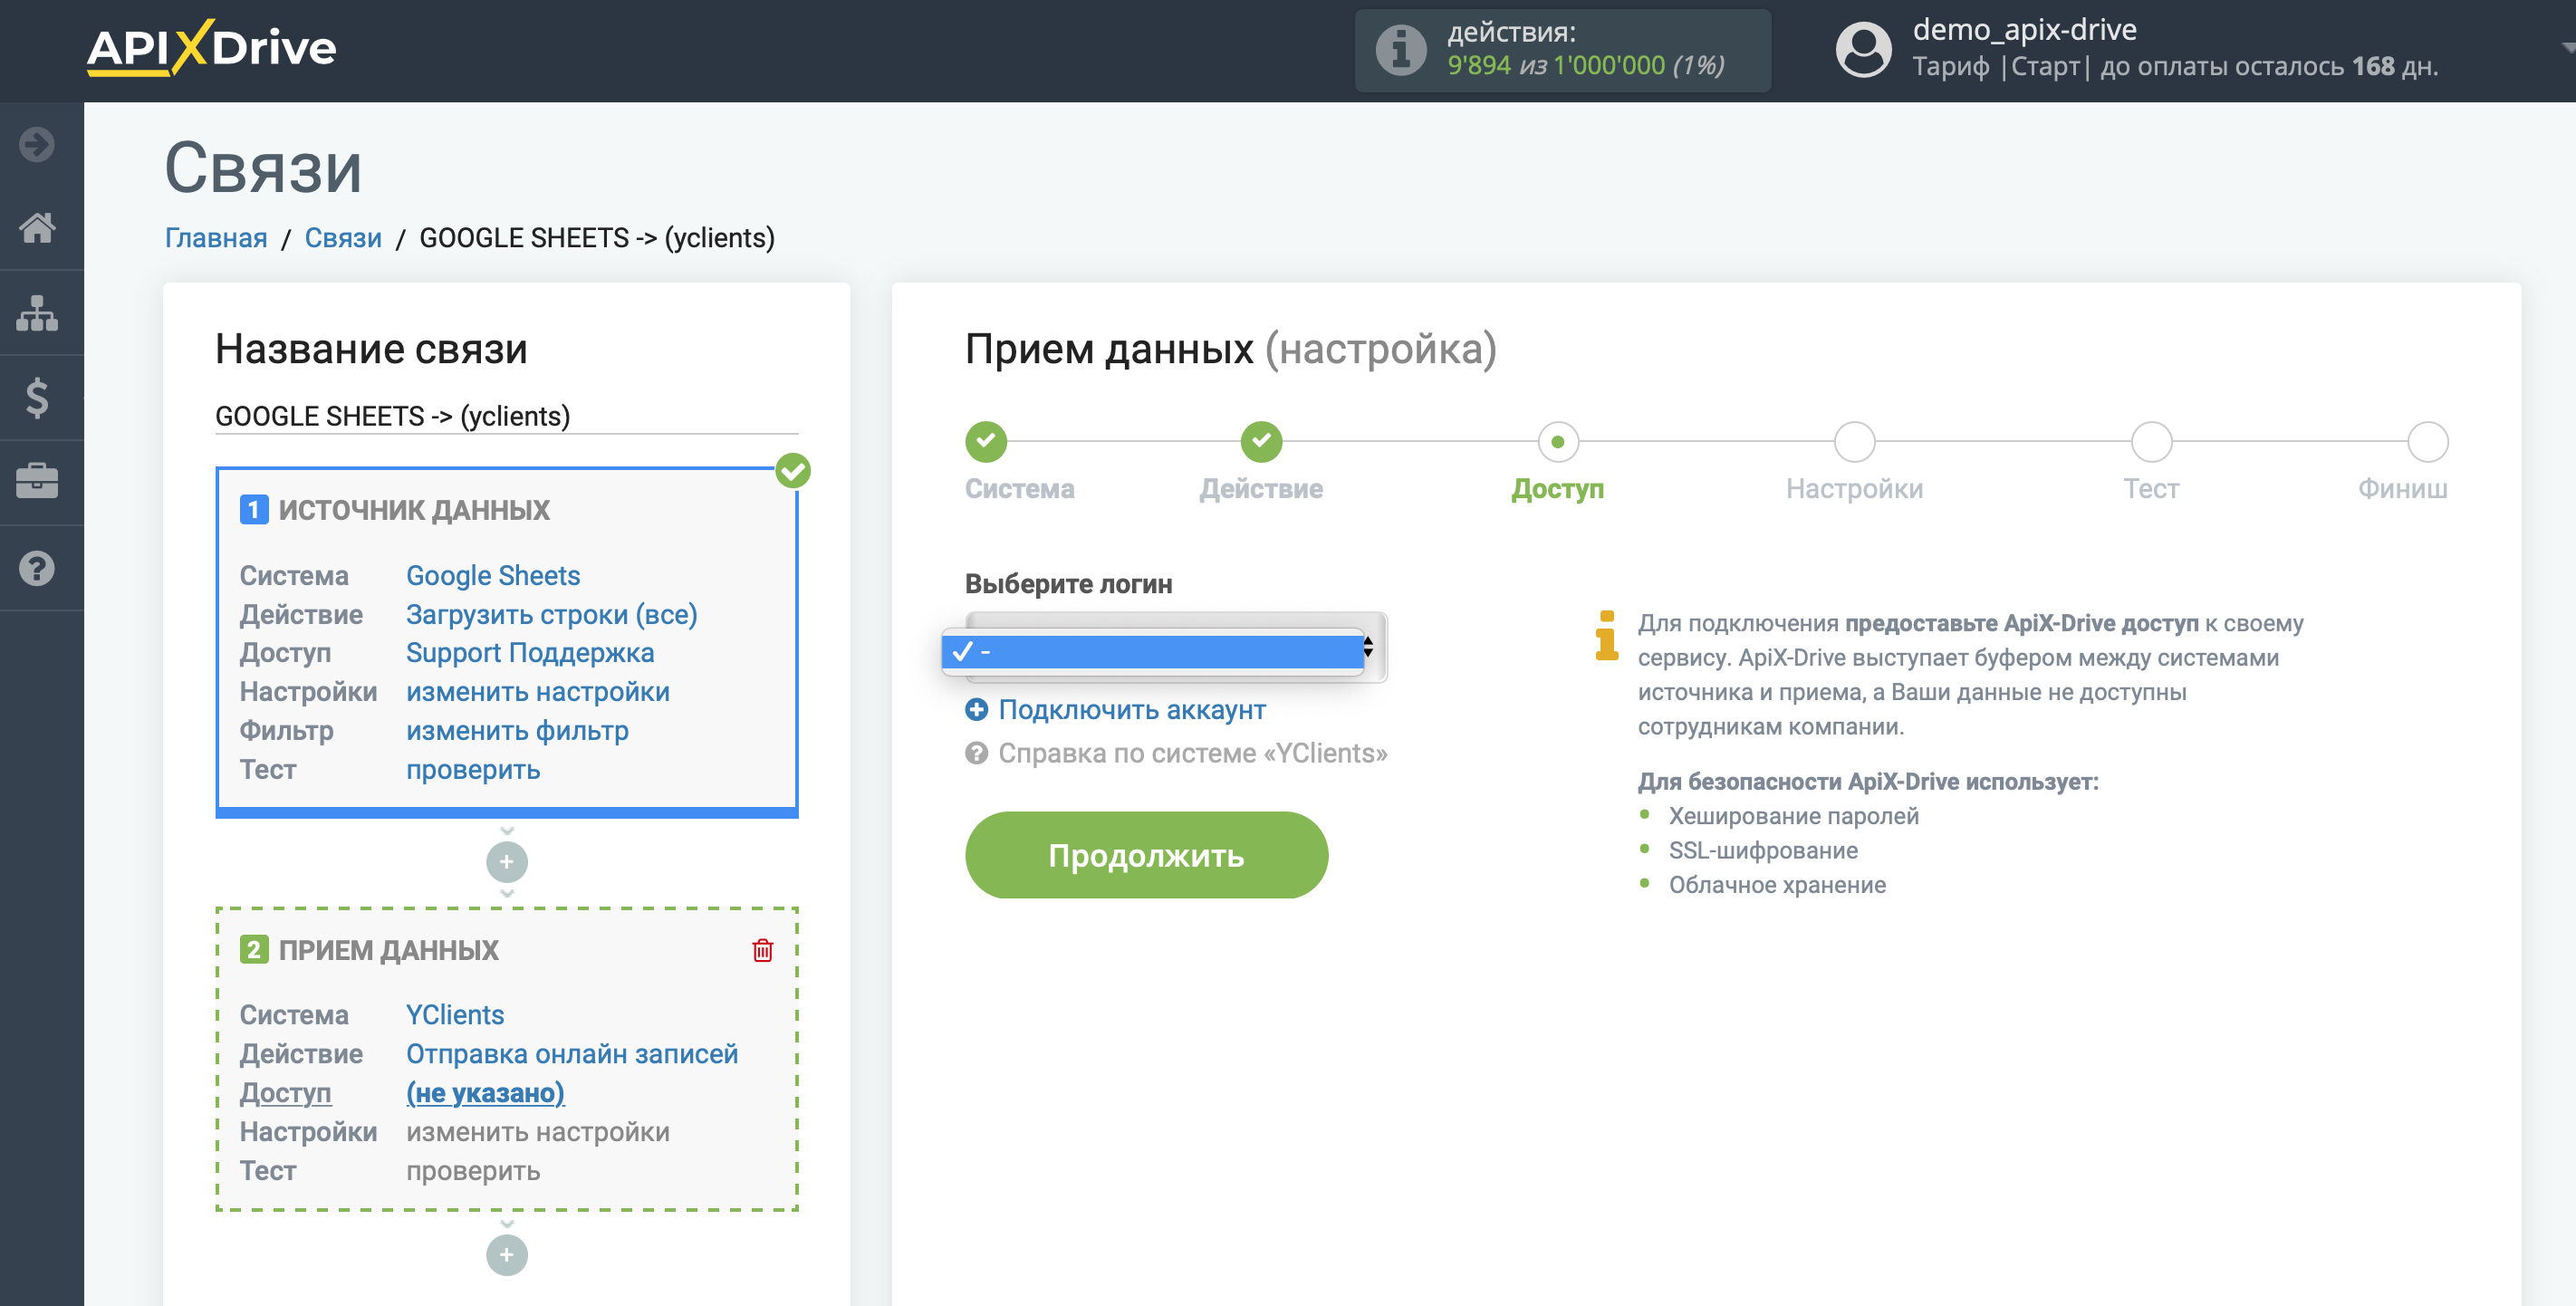Open the briefcase icon in sidebar
This screenshot has width=2576, height=1306.
coord(37,482)
